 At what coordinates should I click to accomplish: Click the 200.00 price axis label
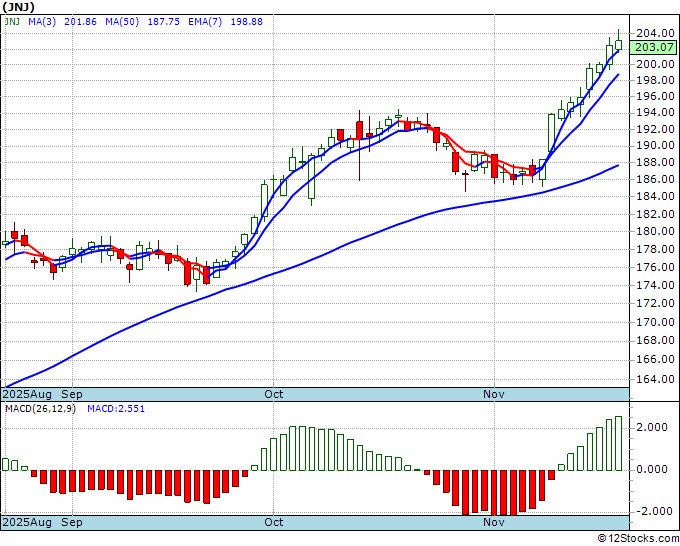pyautogui.click(x=655, y=64)
